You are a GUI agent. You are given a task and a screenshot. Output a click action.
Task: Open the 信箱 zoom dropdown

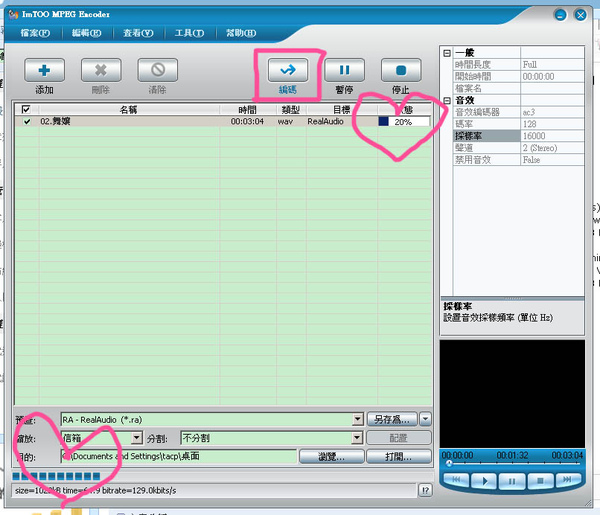pyautogui.click(x=137, y=438)
